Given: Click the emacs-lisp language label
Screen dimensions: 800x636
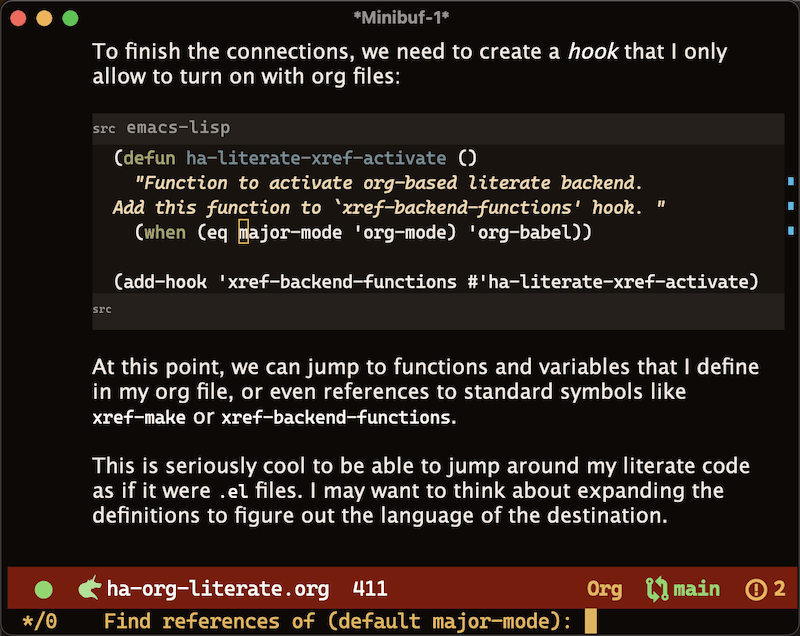Looking at the screenshot, I should coord(178,127).
